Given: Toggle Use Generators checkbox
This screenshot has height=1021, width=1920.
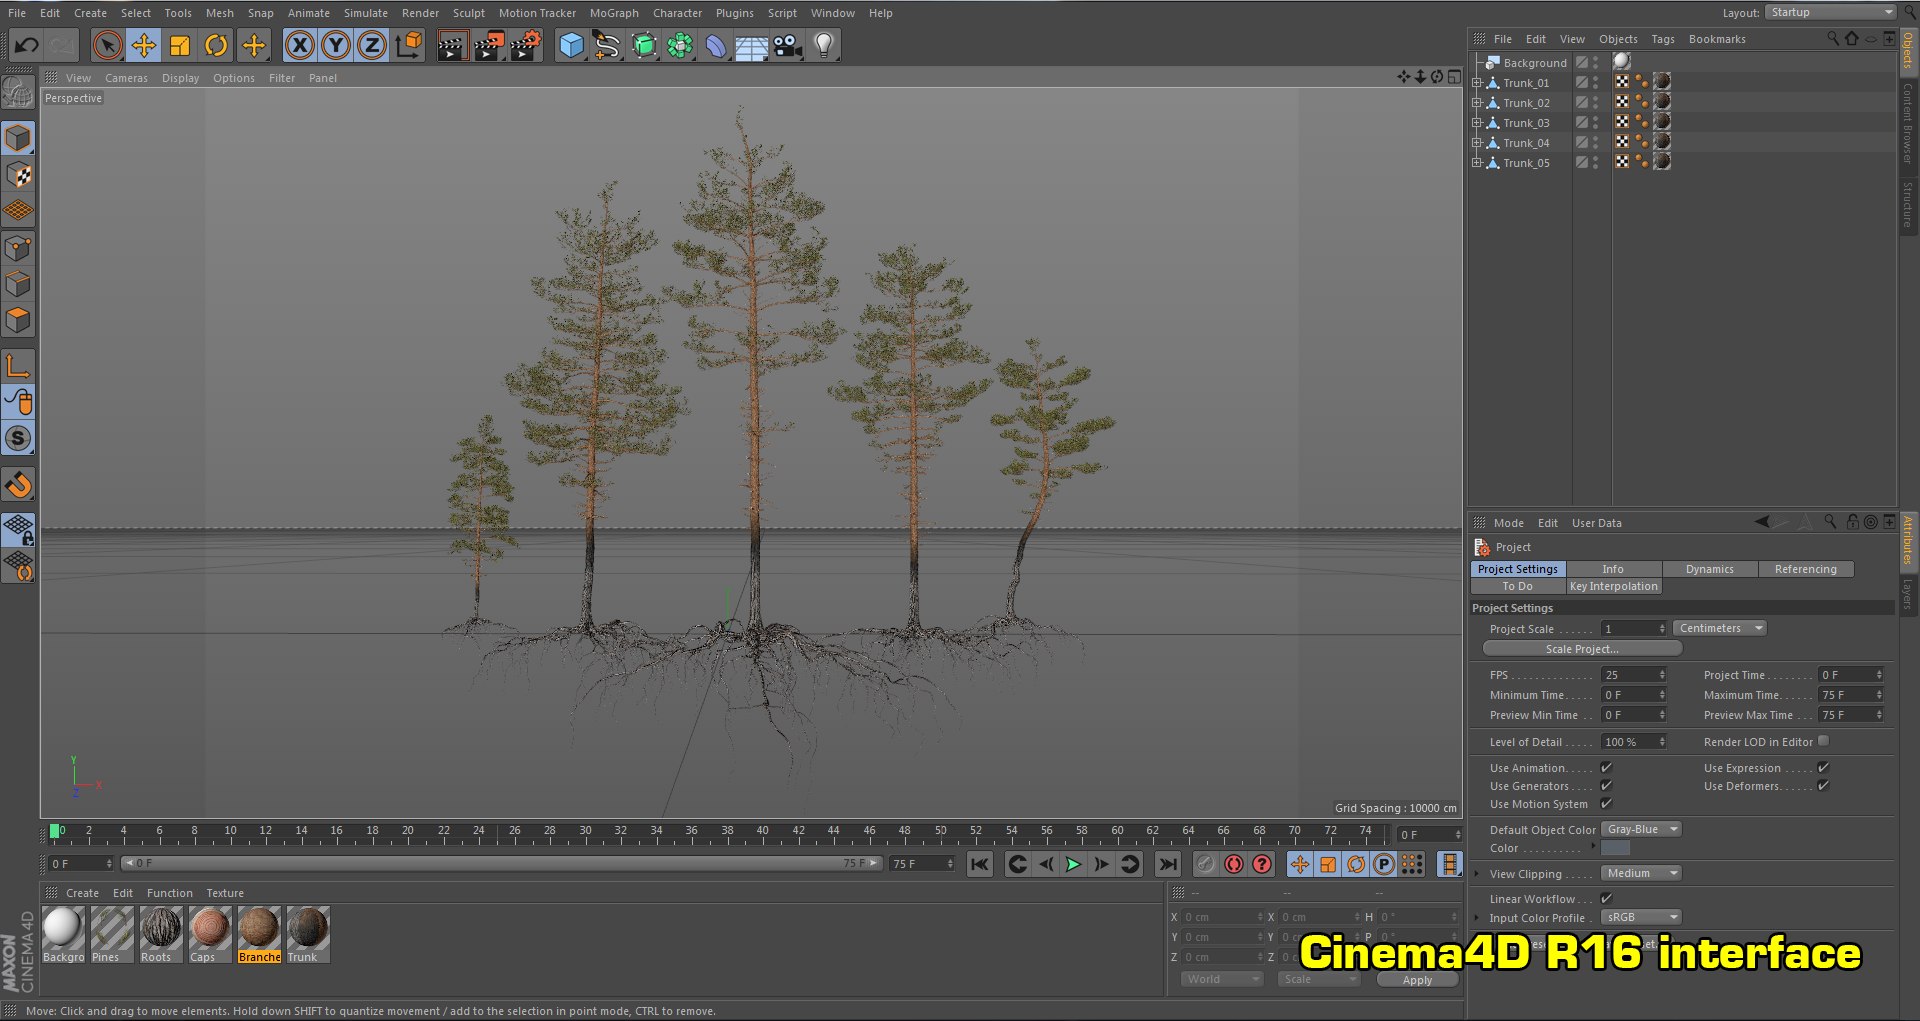Looking at the screenshot, I should pyautogui.click(x=1606, y=785).
